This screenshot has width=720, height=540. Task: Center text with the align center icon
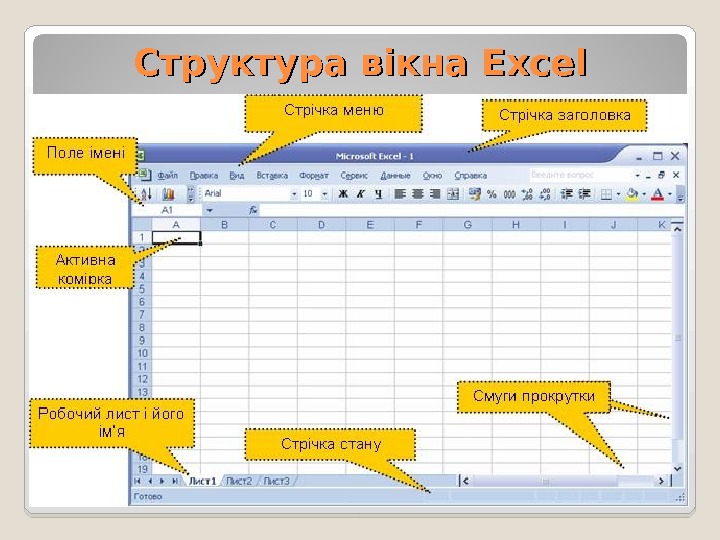pyautogui.click(x=417, y=194)
